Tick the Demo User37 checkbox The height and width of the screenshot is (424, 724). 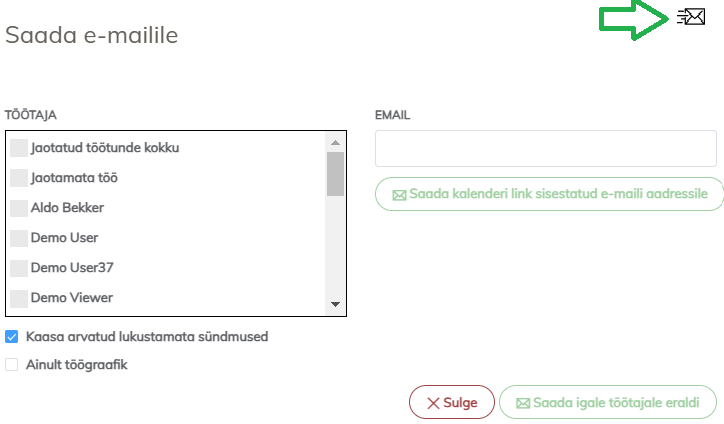point(19,268)
